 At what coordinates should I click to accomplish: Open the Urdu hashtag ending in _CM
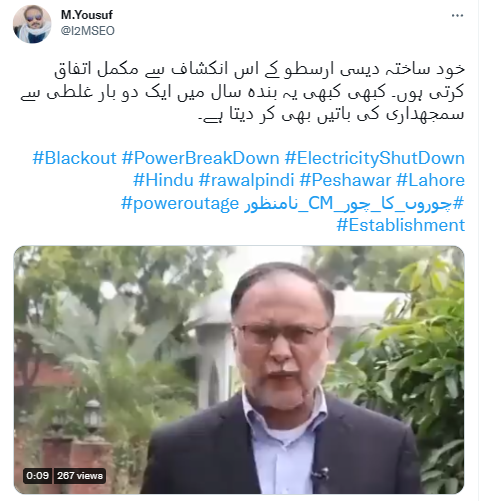(354, 203)
